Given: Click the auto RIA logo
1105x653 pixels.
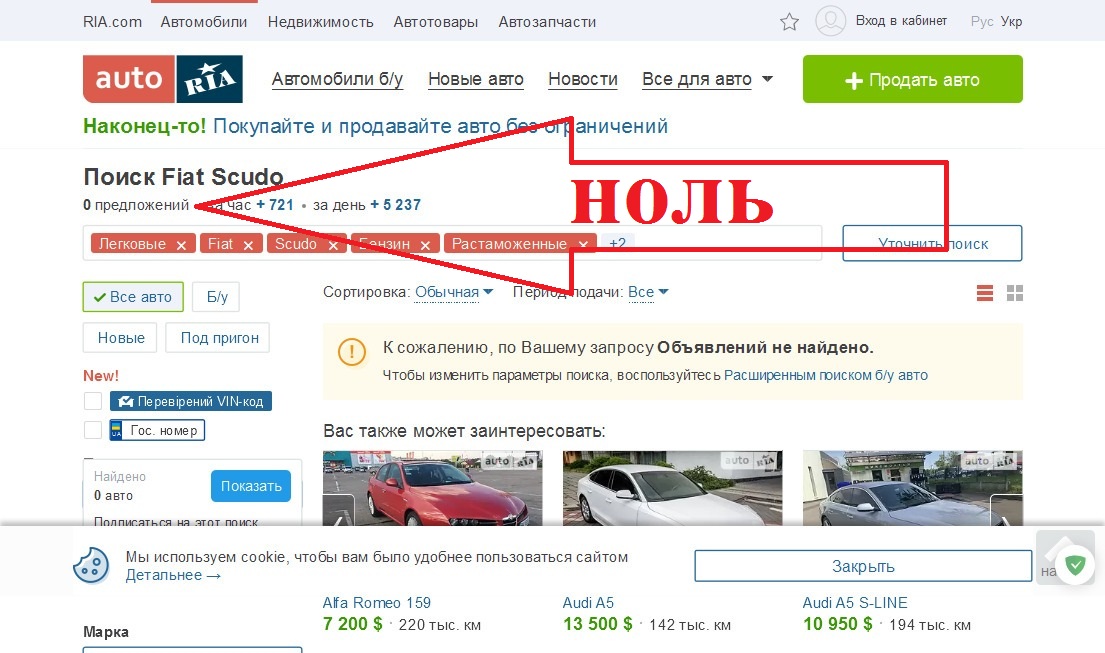Looking at the screenshot, I should [x=163, y=79].
